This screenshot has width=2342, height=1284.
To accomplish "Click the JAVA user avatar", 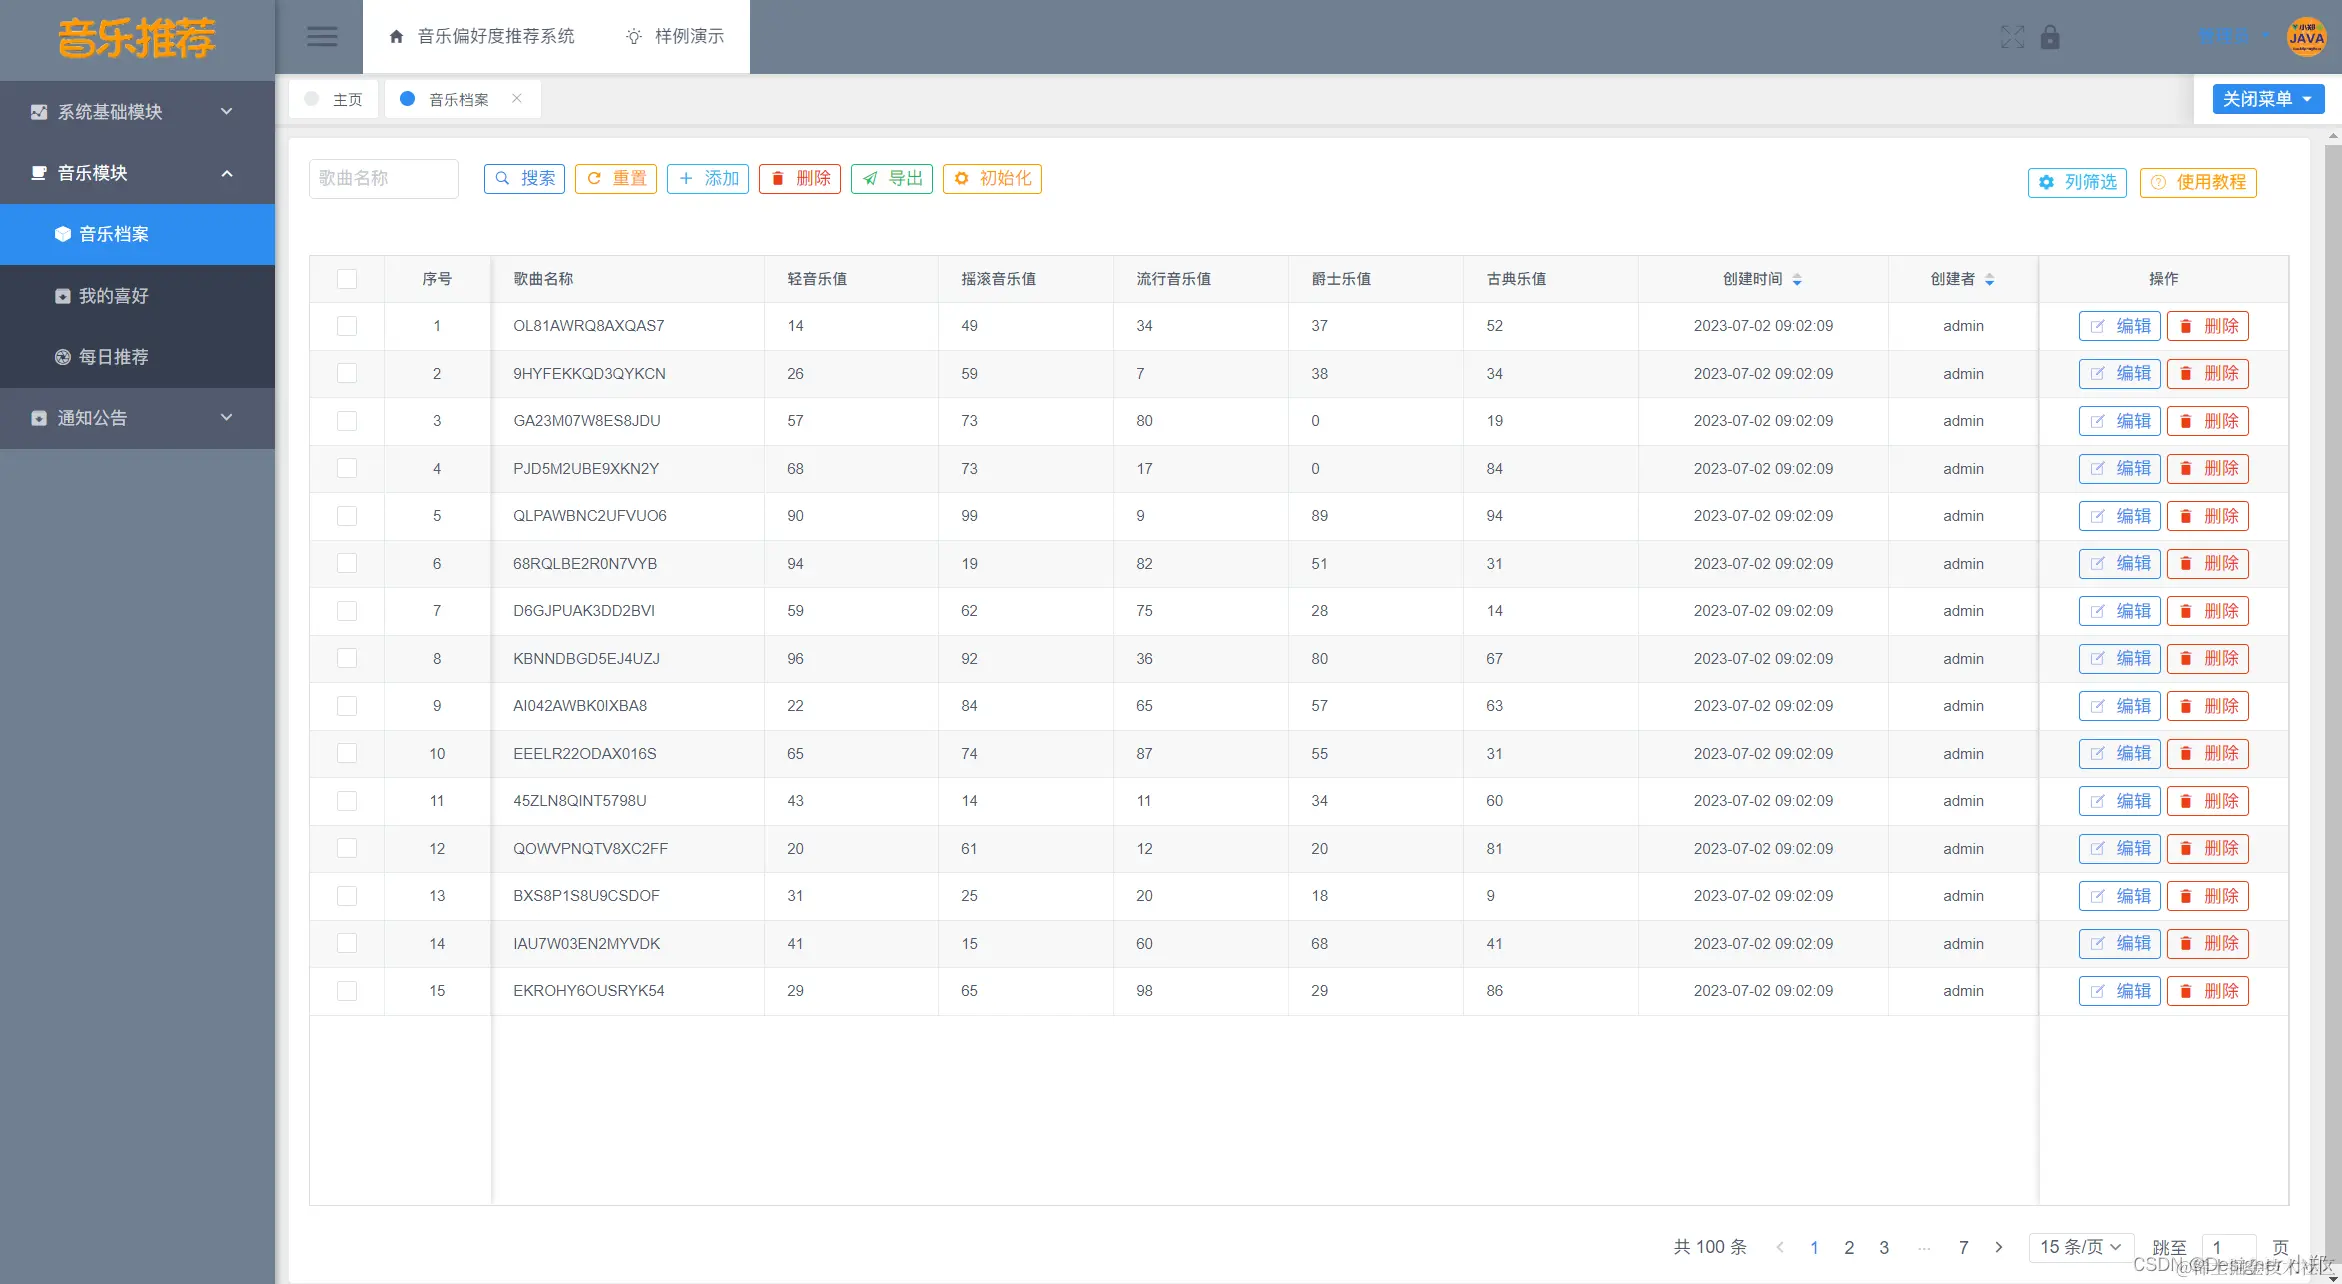I will pyautogui.click(x=2306, y=37).
